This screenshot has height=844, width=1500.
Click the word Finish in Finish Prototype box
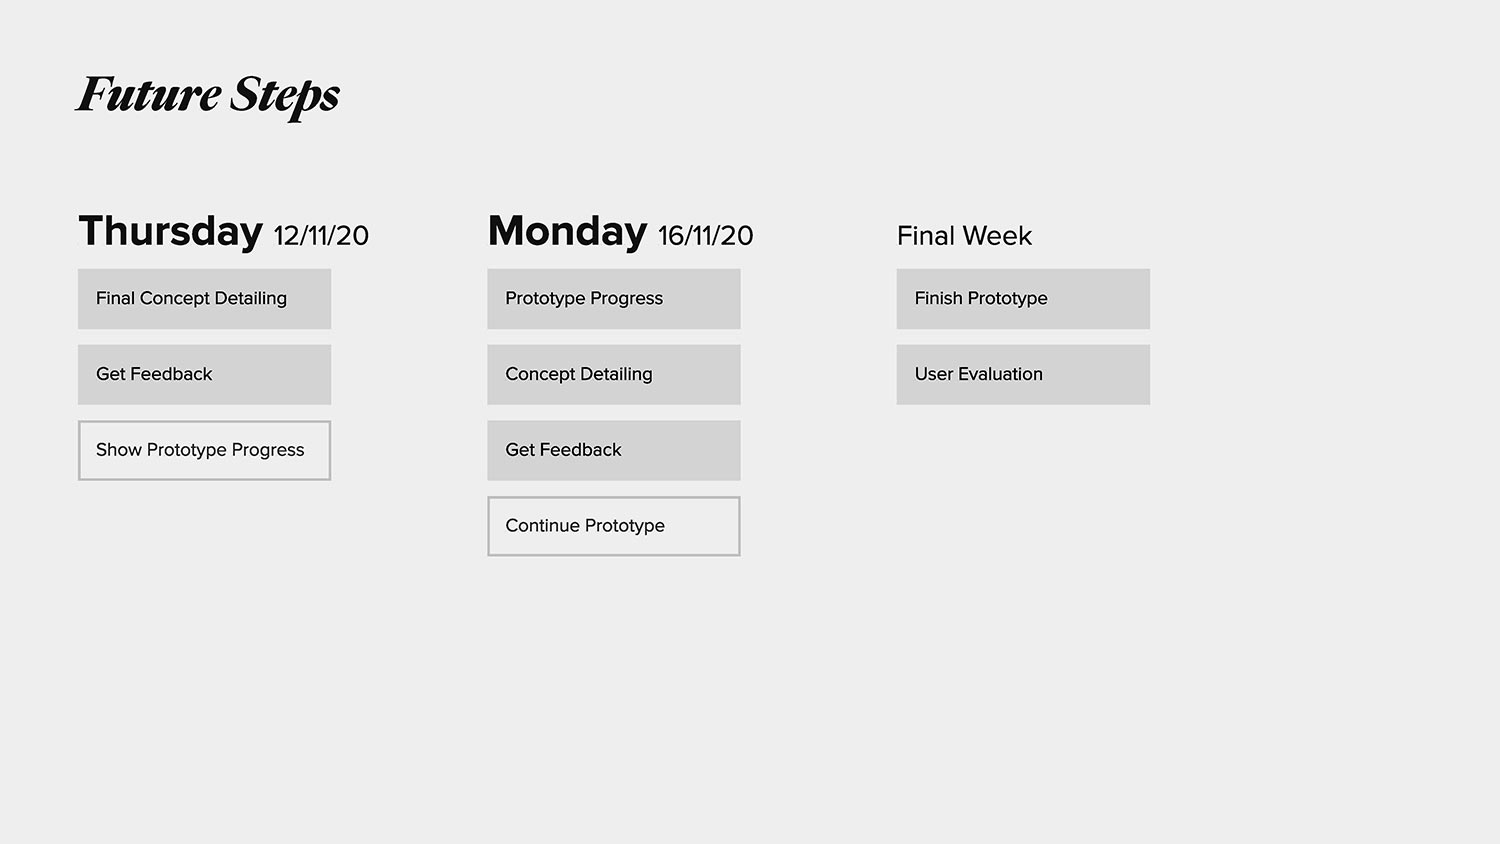[x=938, y=299]
